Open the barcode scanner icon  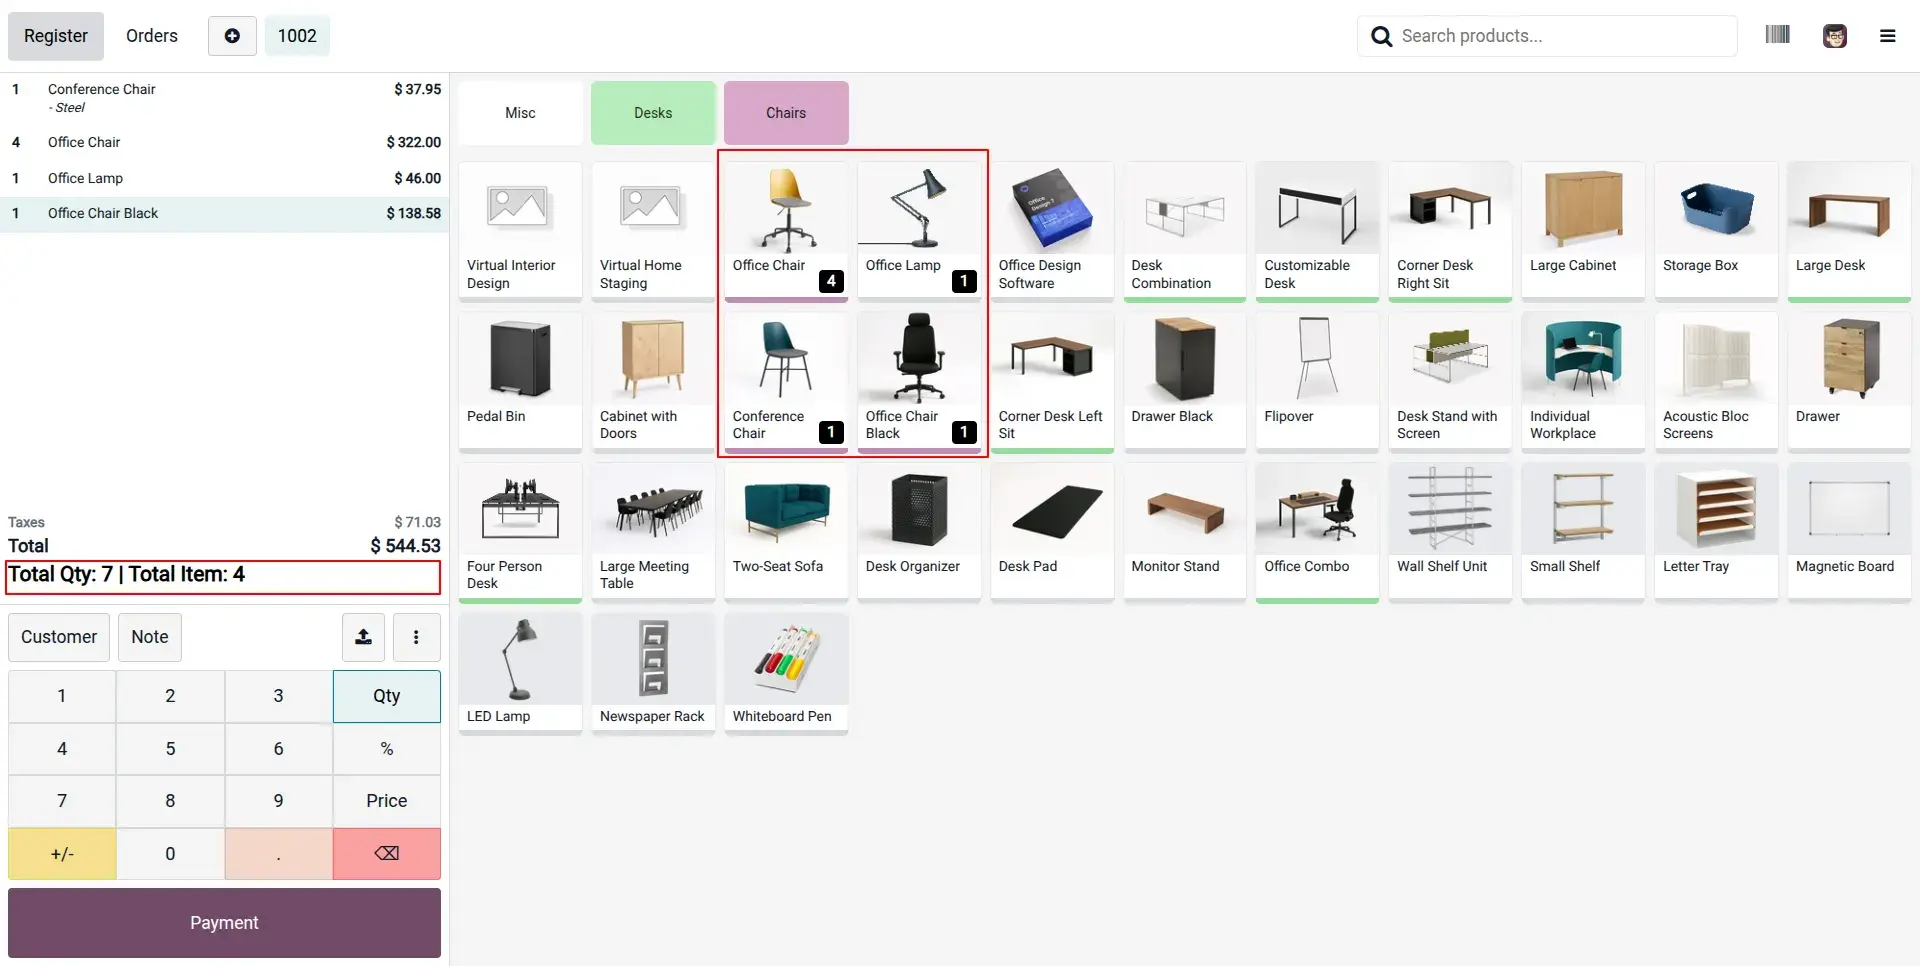click(x=1777, y=35)
